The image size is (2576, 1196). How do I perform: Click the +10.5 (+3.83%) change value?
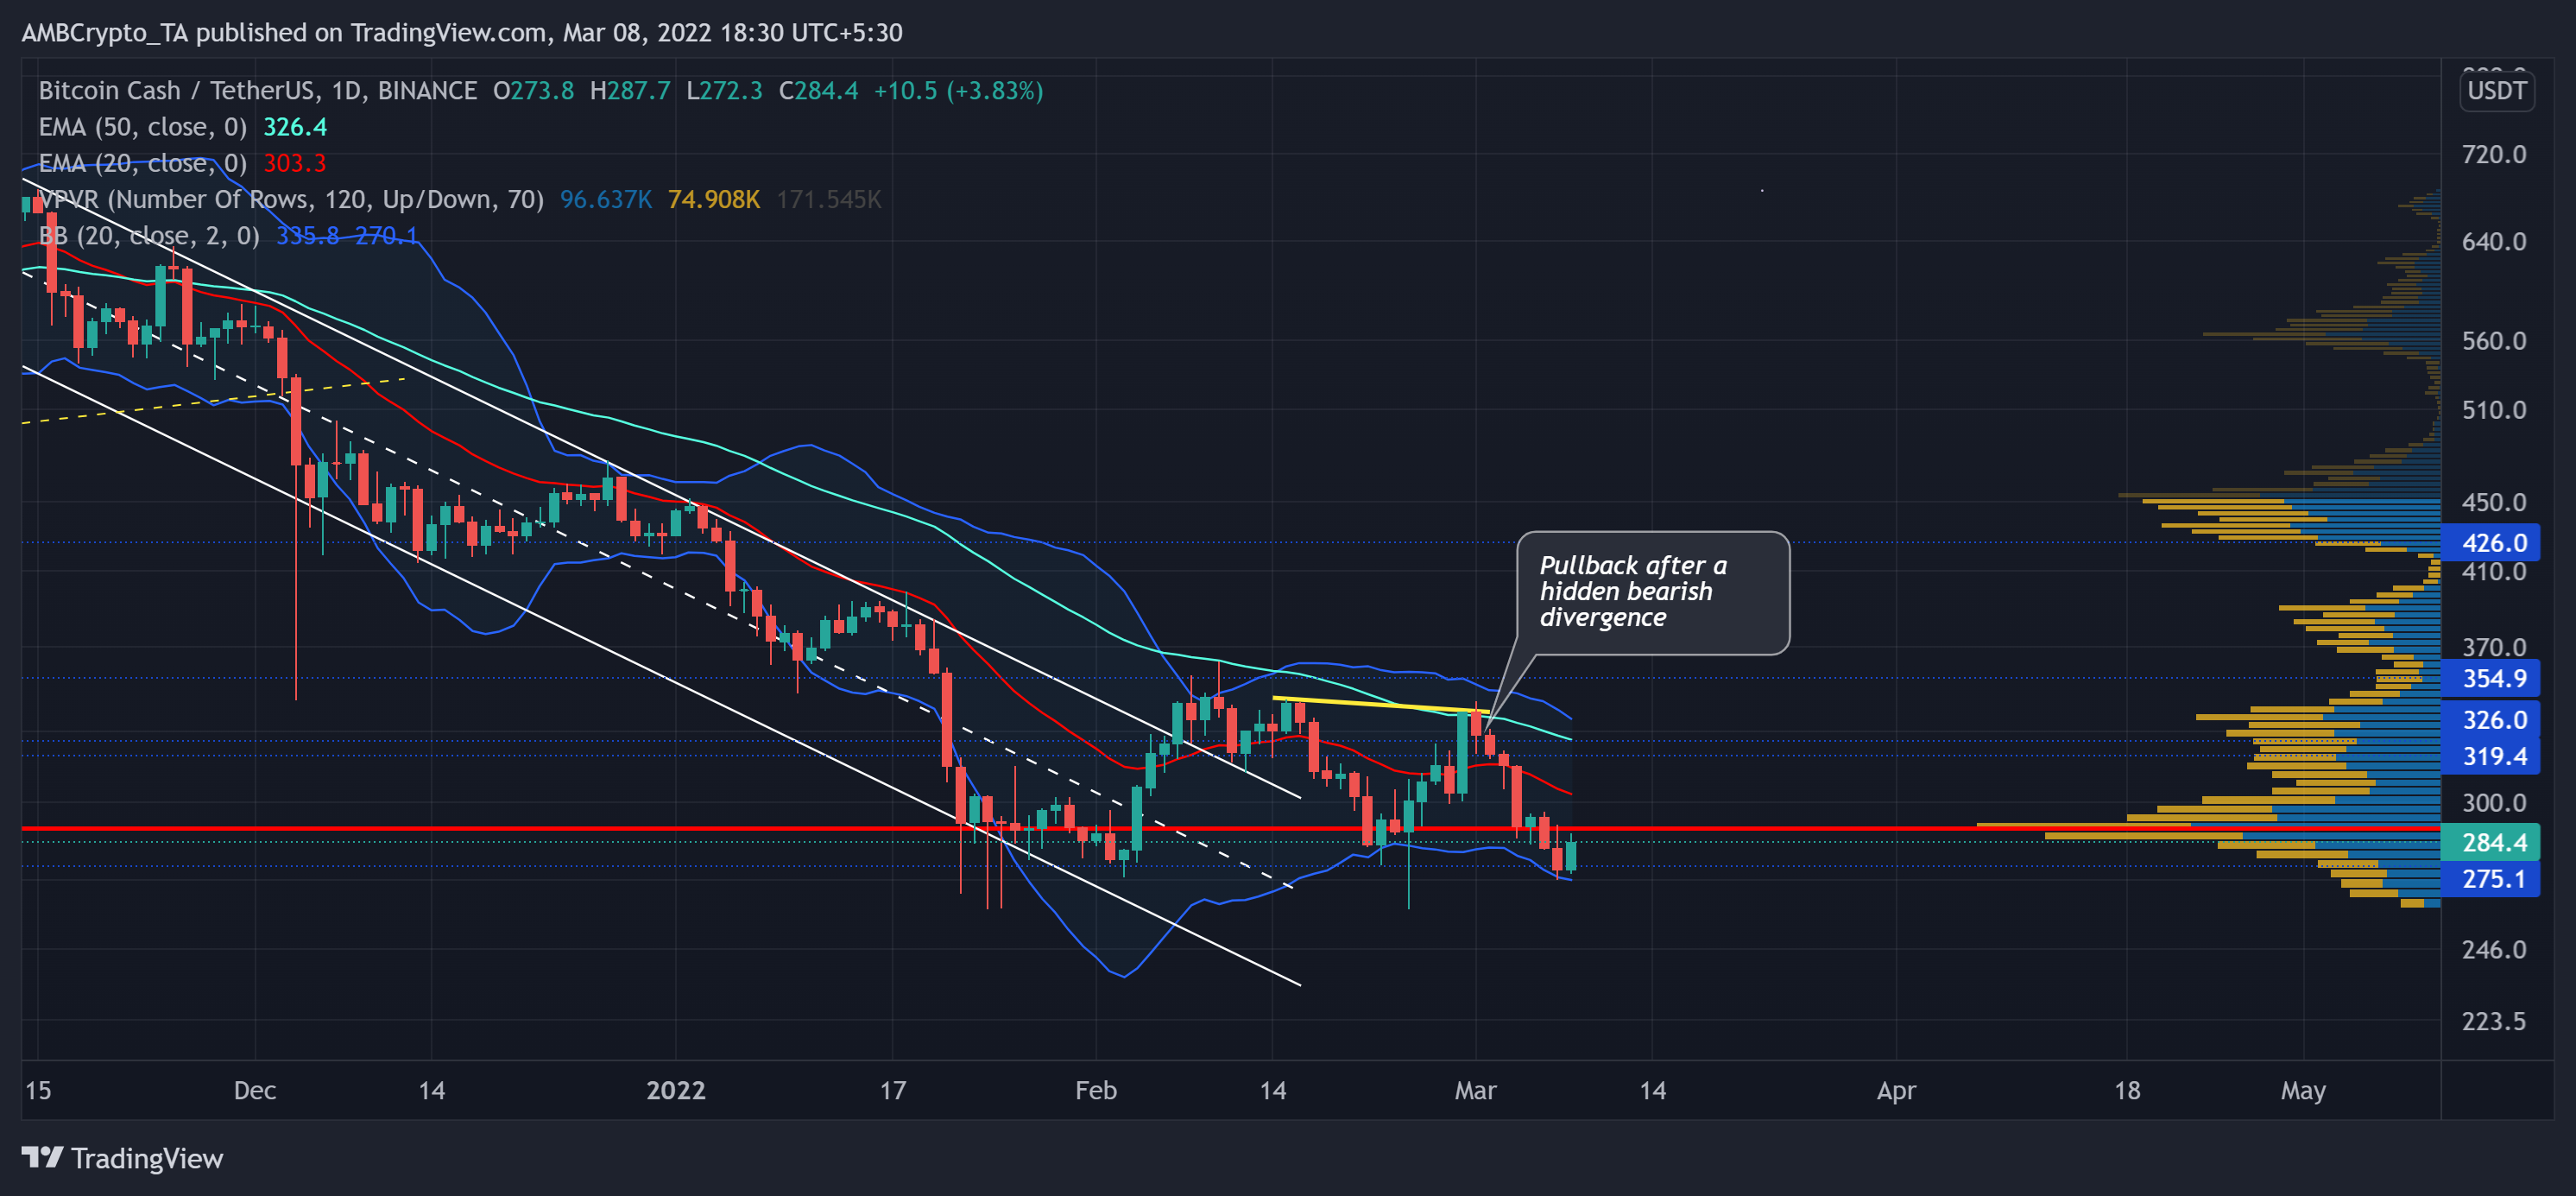[958, 91]
